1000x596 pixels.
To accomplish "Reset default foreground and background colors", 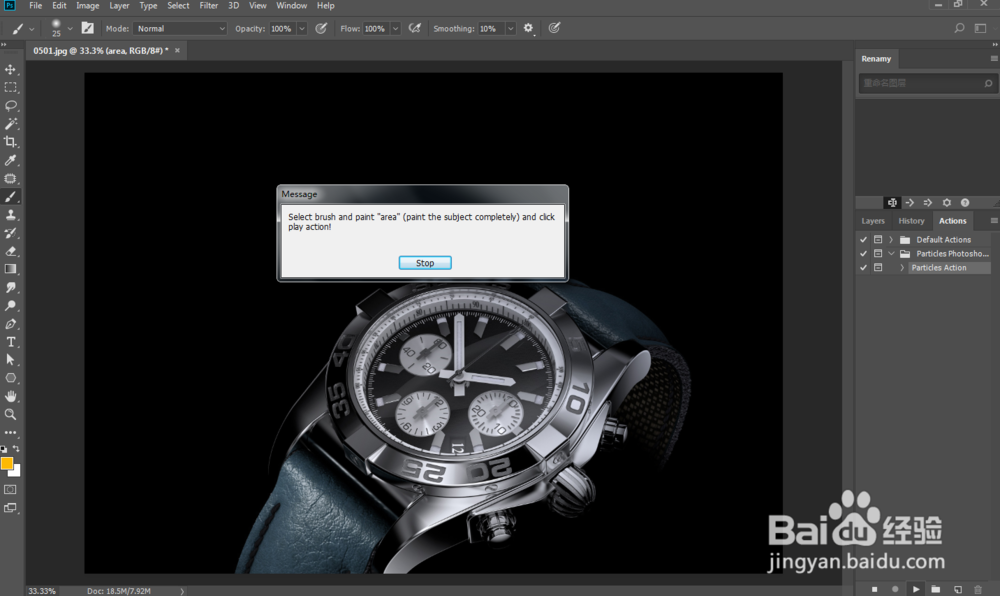I will click(4, 449).
